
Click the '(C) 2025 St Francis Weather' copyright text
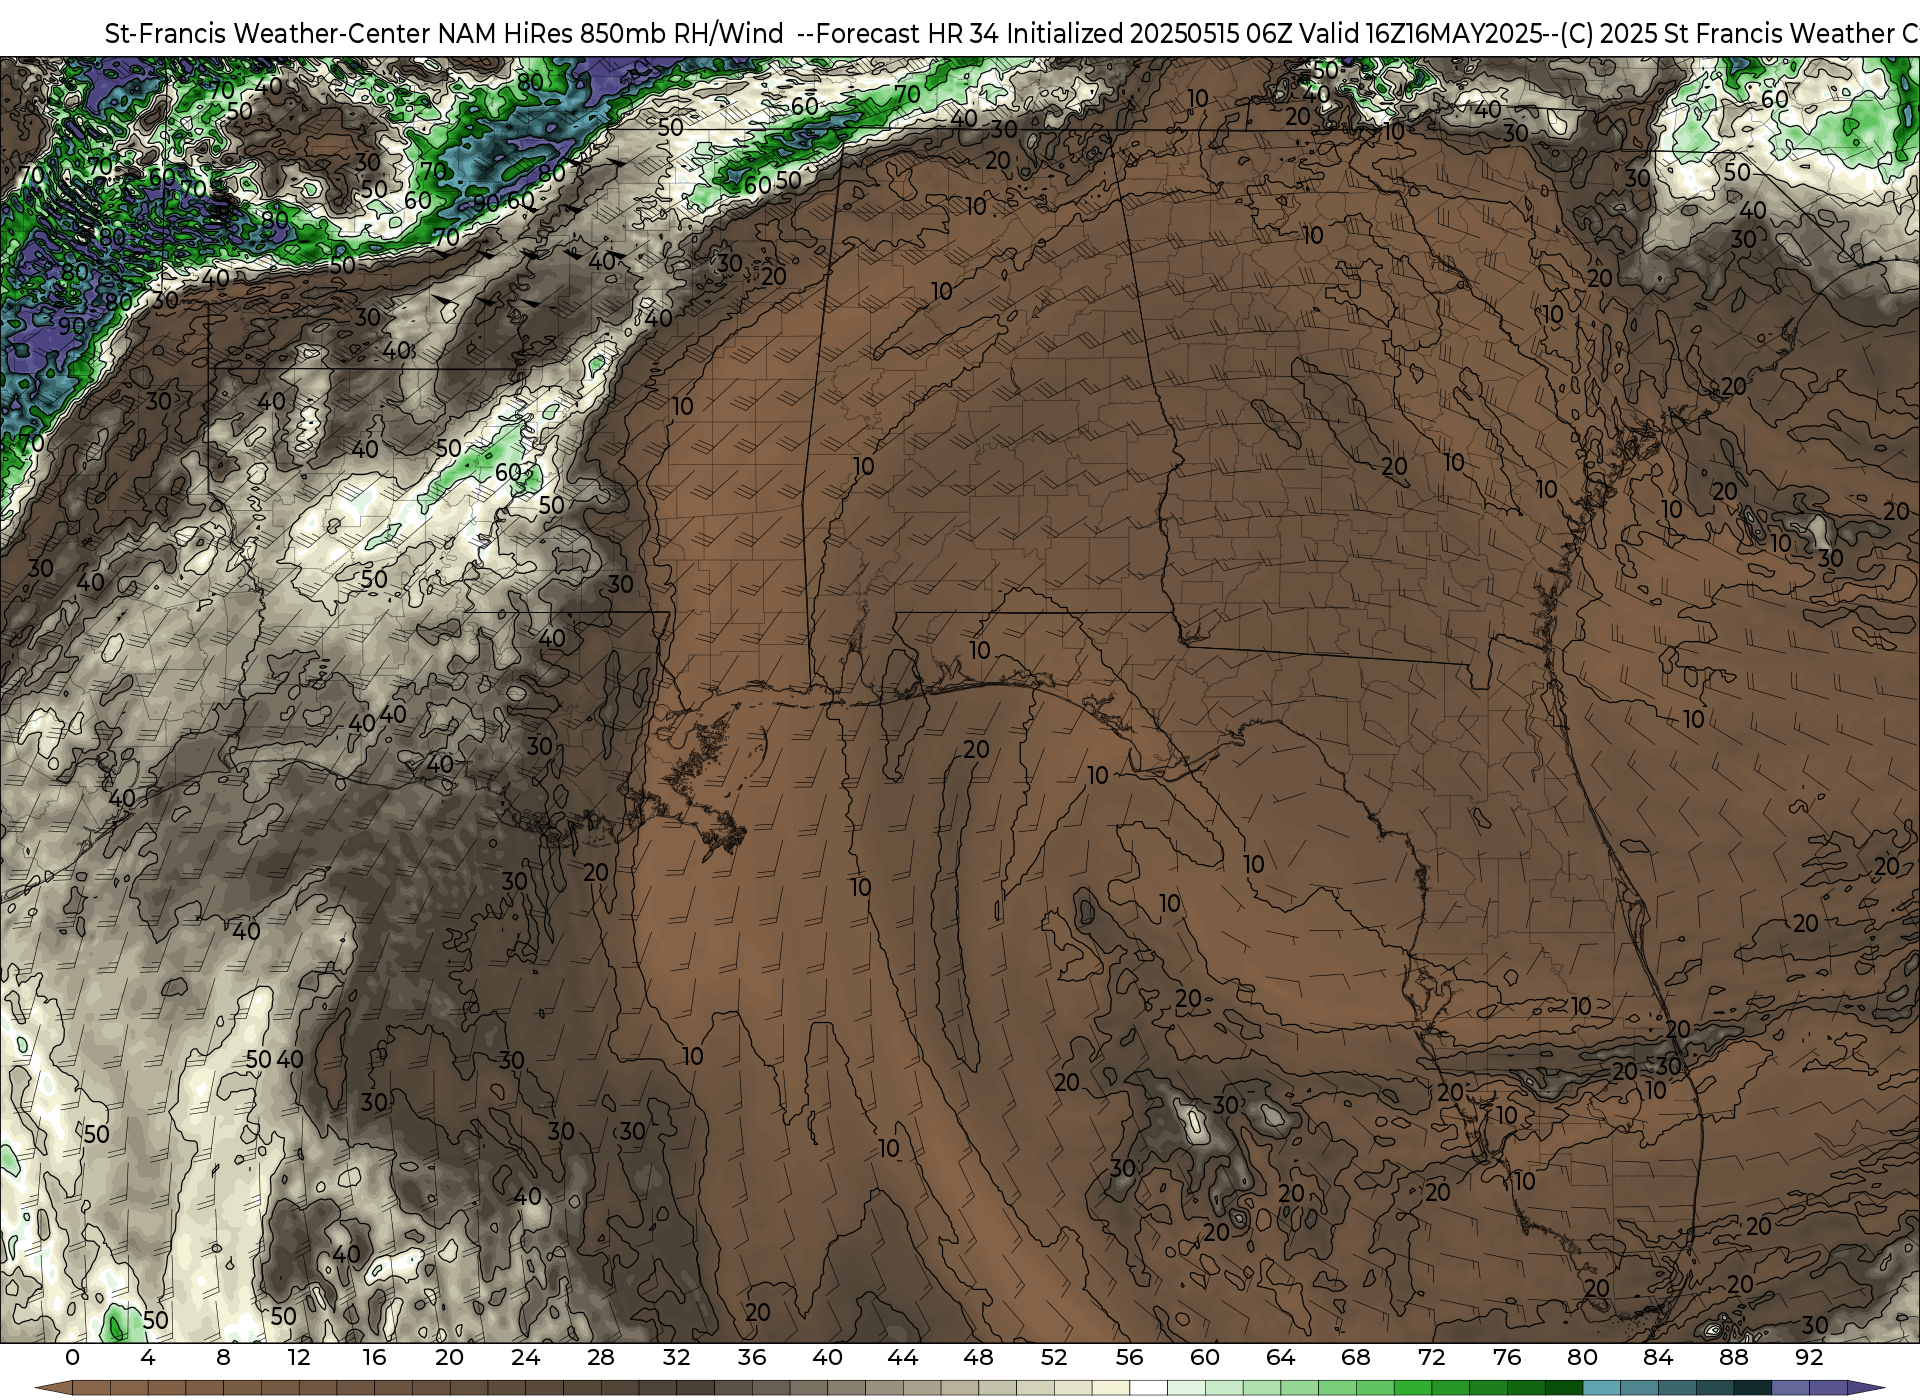pos(1727,34)
